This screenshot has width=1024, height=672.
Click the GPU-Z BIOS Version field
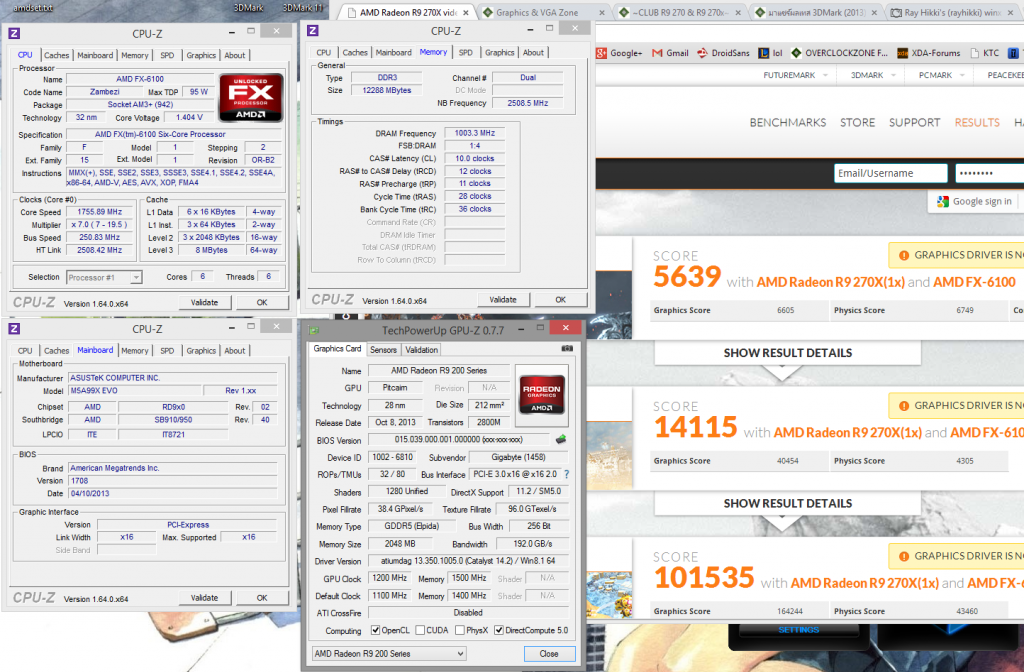click(x=458, y=440)
